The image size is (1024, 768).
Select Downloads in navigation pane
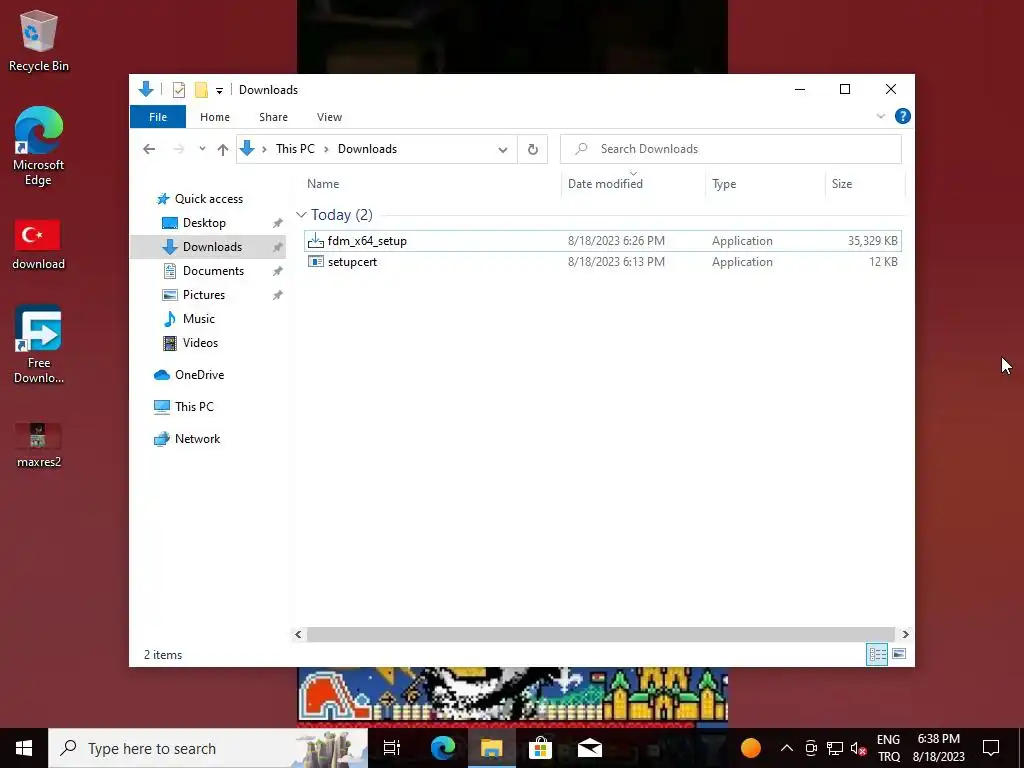click(x=208, y=247)
